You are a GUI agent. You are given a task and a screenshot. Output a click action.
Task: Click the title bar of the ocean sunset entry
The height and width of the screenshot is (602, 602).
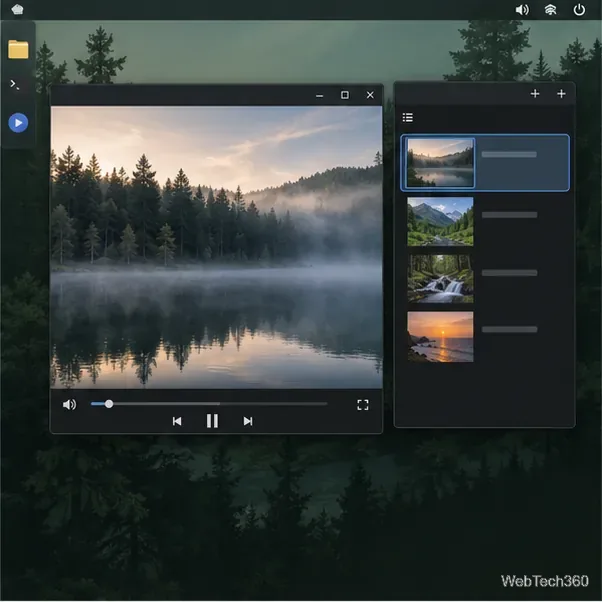(509, 329)
